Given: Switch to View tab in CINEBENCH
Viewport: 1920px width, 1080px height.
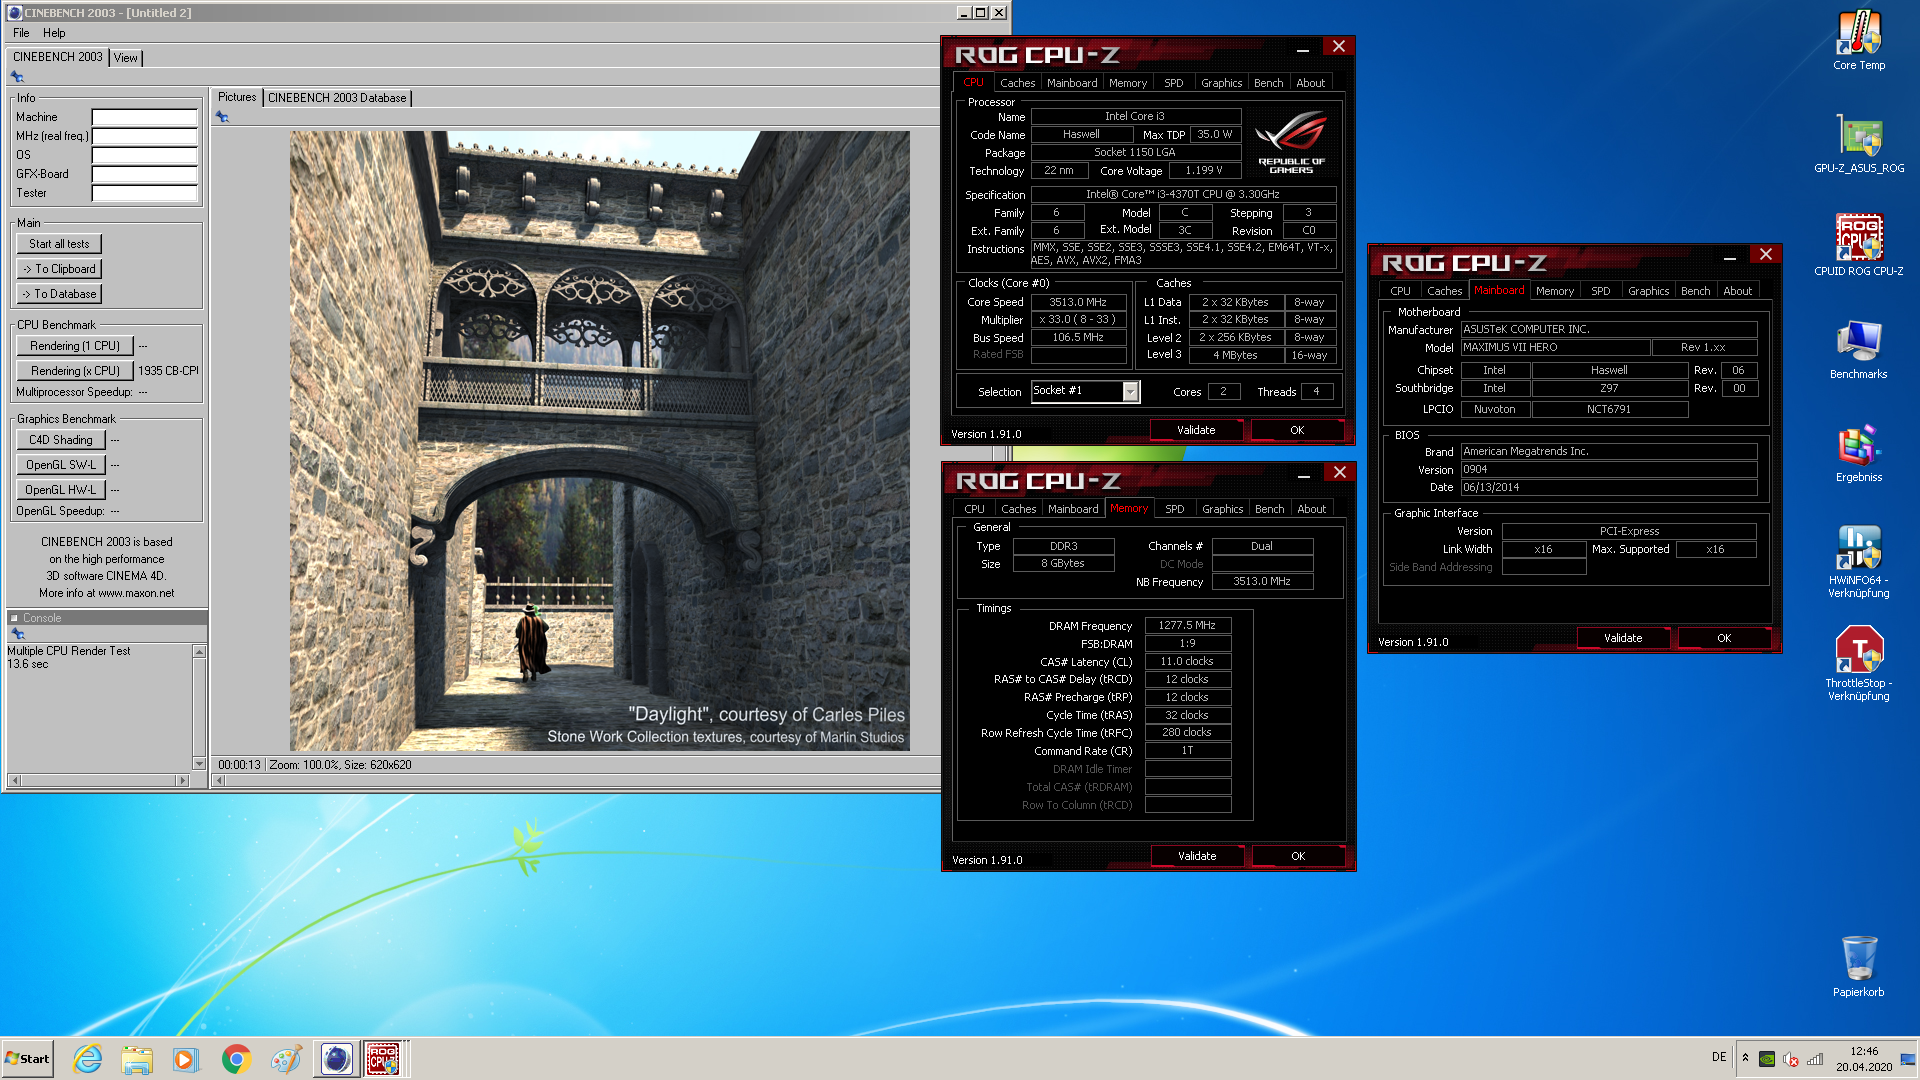Looking at the screenshot, I should coord(126,58).
